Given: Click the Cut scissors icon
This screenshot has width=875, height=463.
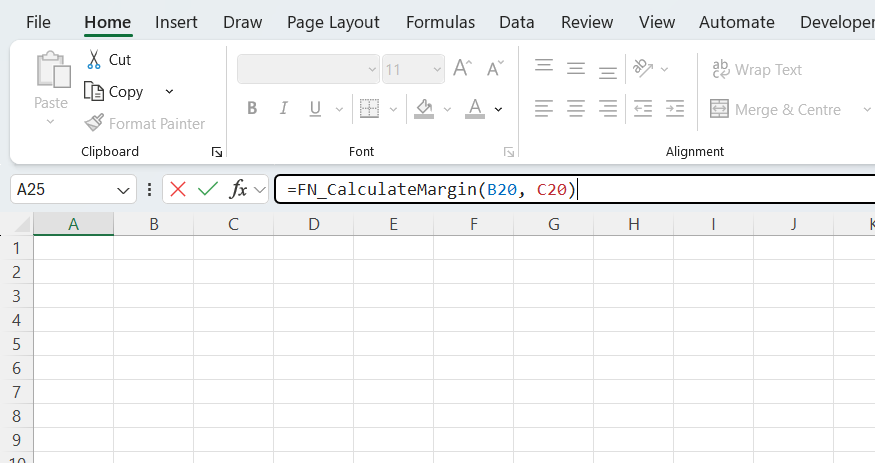Looking at the screenshot, I should [94, 60].
